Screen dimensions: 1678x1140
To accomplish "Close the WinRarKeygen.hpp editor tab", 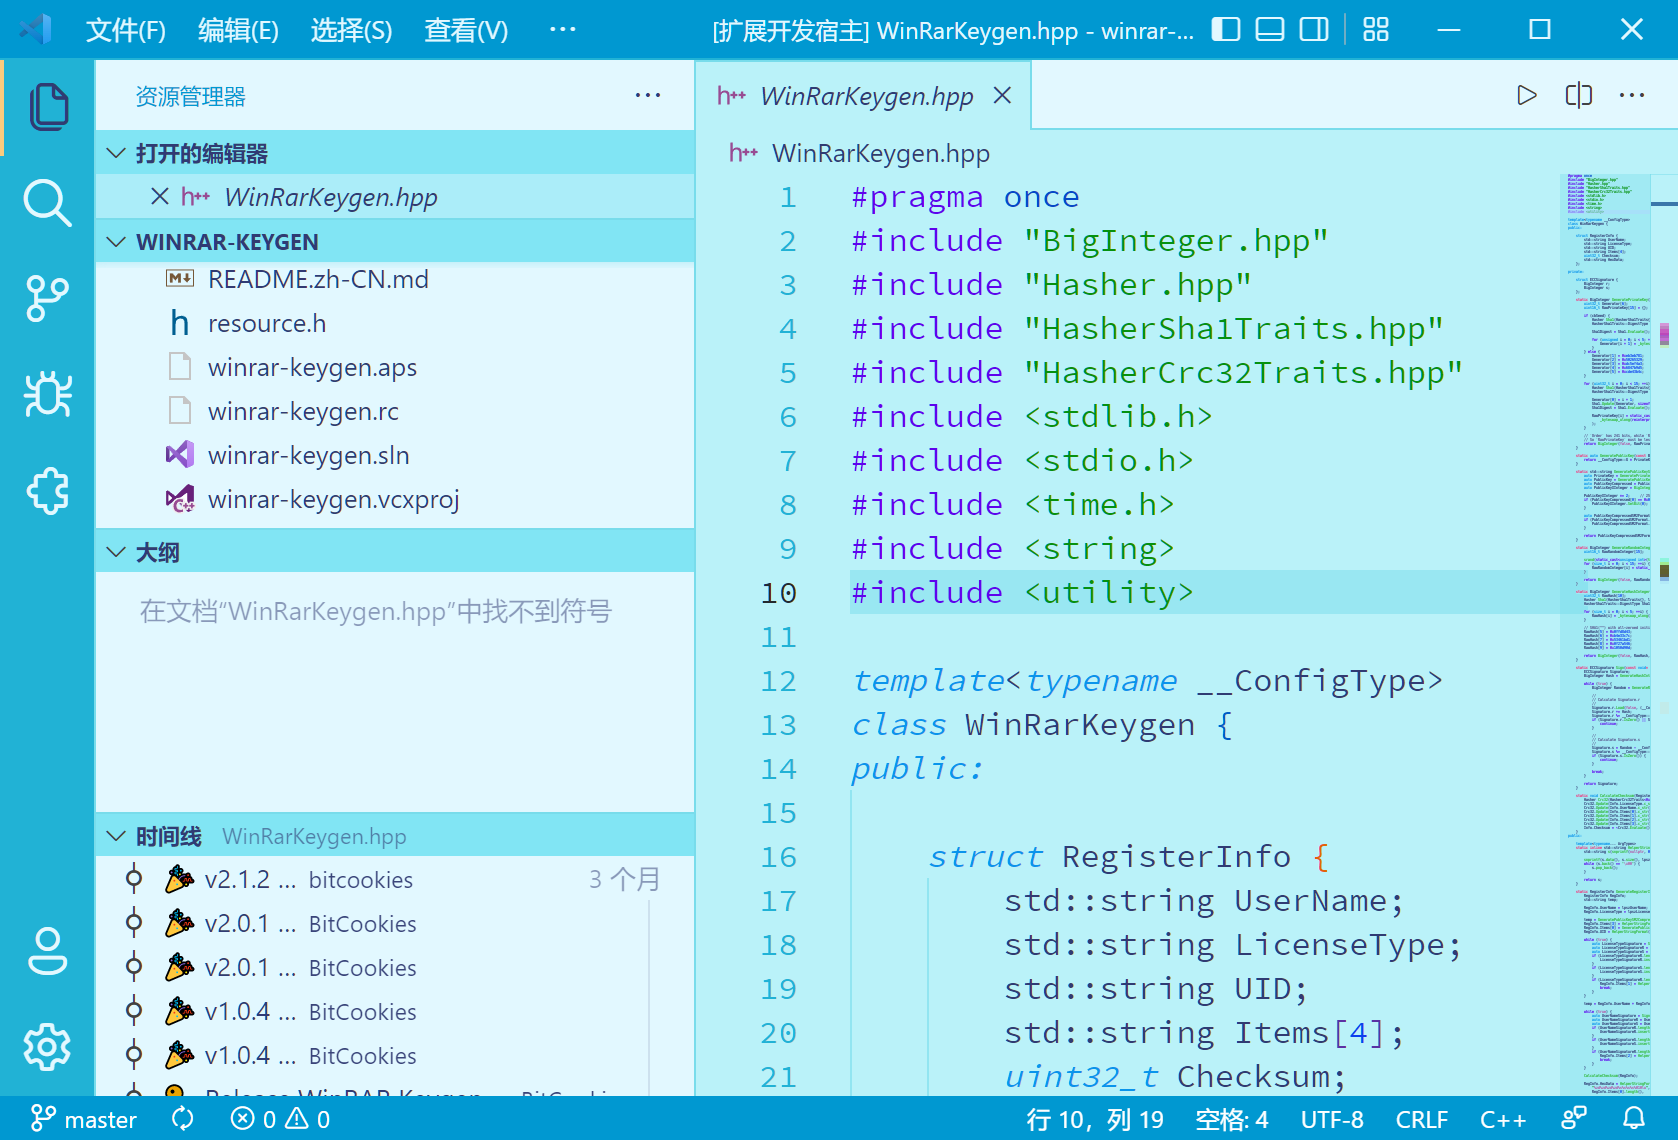I will [1002, 95].
